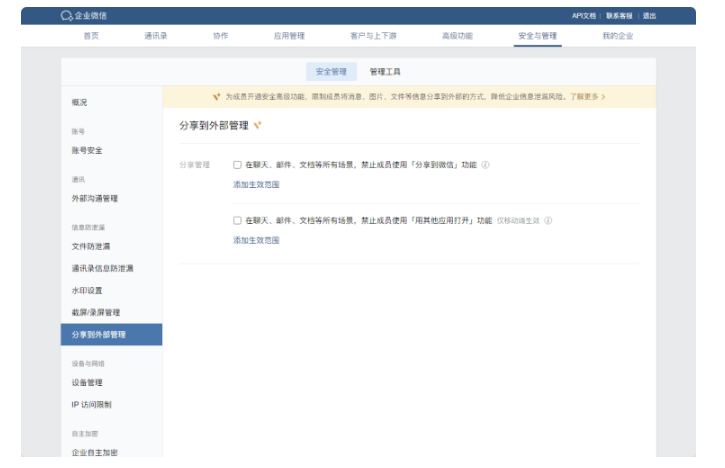725x468 pixels.
Task: Select the 安全管理 tab
Action: click(x=331, y=72)
